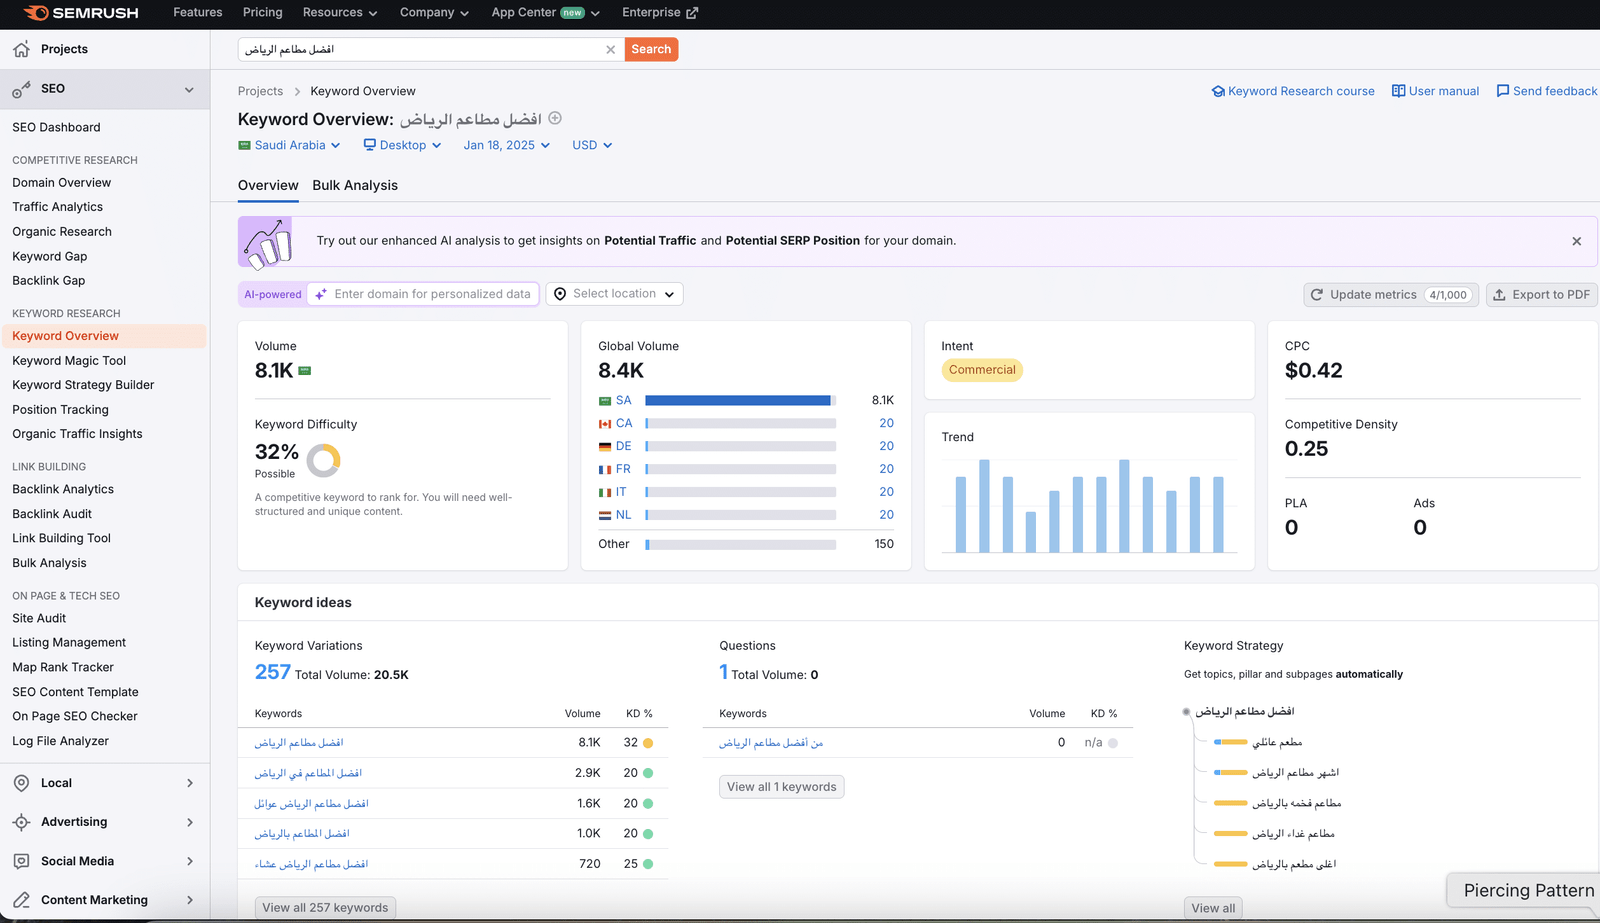Click the orange Search button
The width and height of the screenshot is (1600, 923).
tap(651, 49)
